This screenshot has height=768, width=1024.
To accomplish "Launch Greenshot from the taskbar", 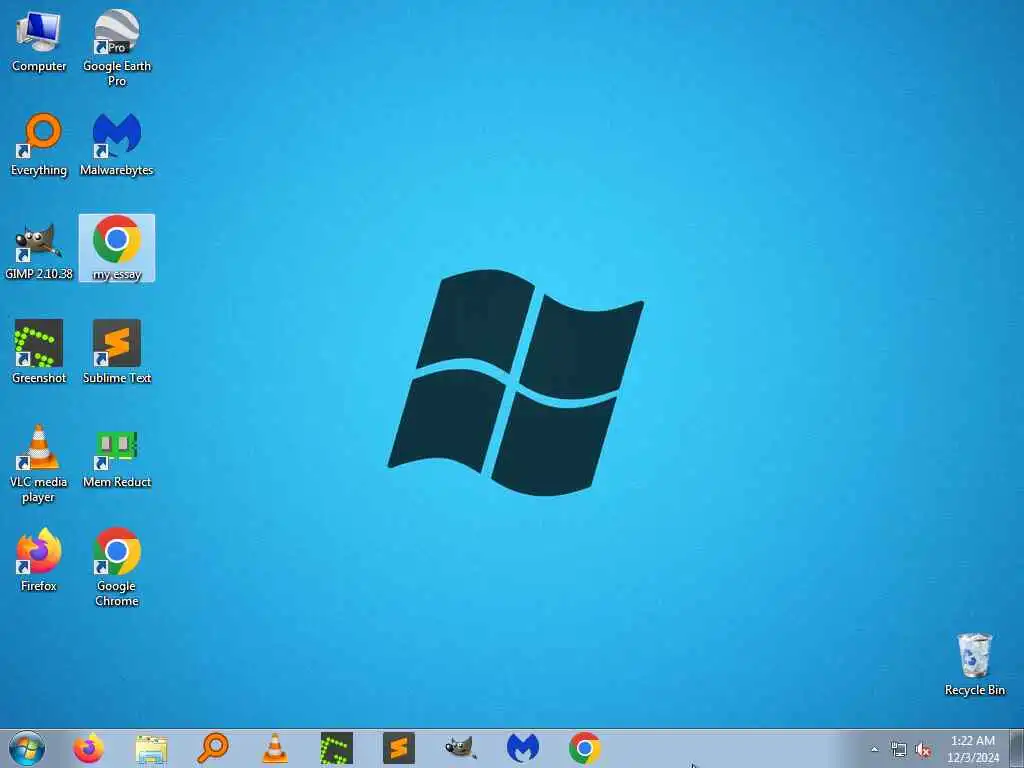I will [337, 748].
